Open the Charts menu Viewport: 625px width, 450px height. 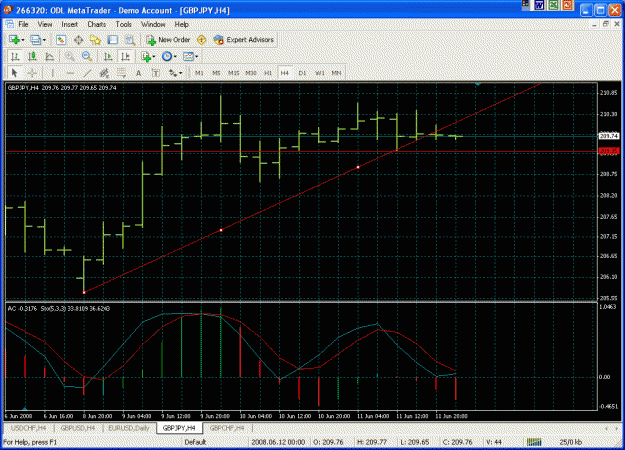(96, 24)
